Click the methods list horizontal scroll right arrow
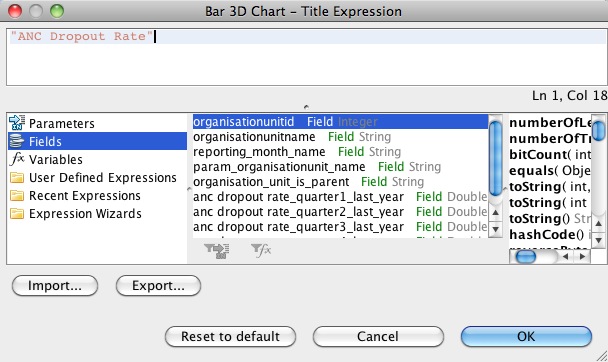The image size is (608, 362). tap(582, 256)
